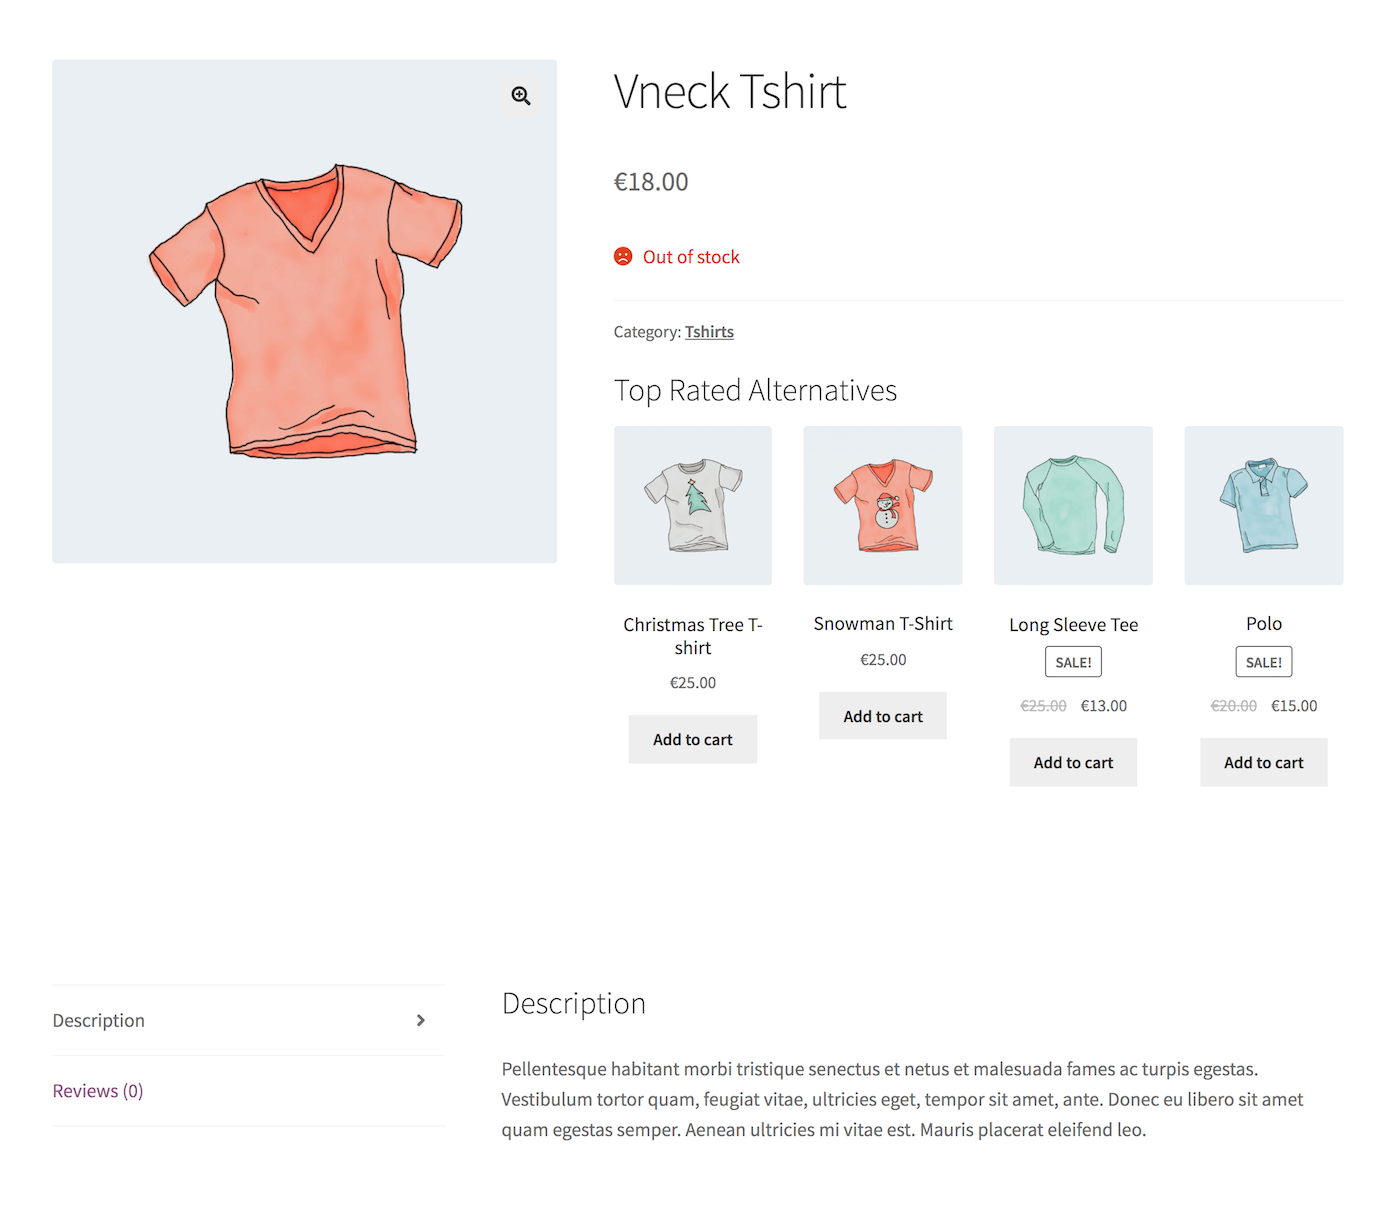The width and height of the screenshot is (1400, 1223).
Task: Click the Long Sleeve Tee product name
Action: click(x=1072, y=624)
